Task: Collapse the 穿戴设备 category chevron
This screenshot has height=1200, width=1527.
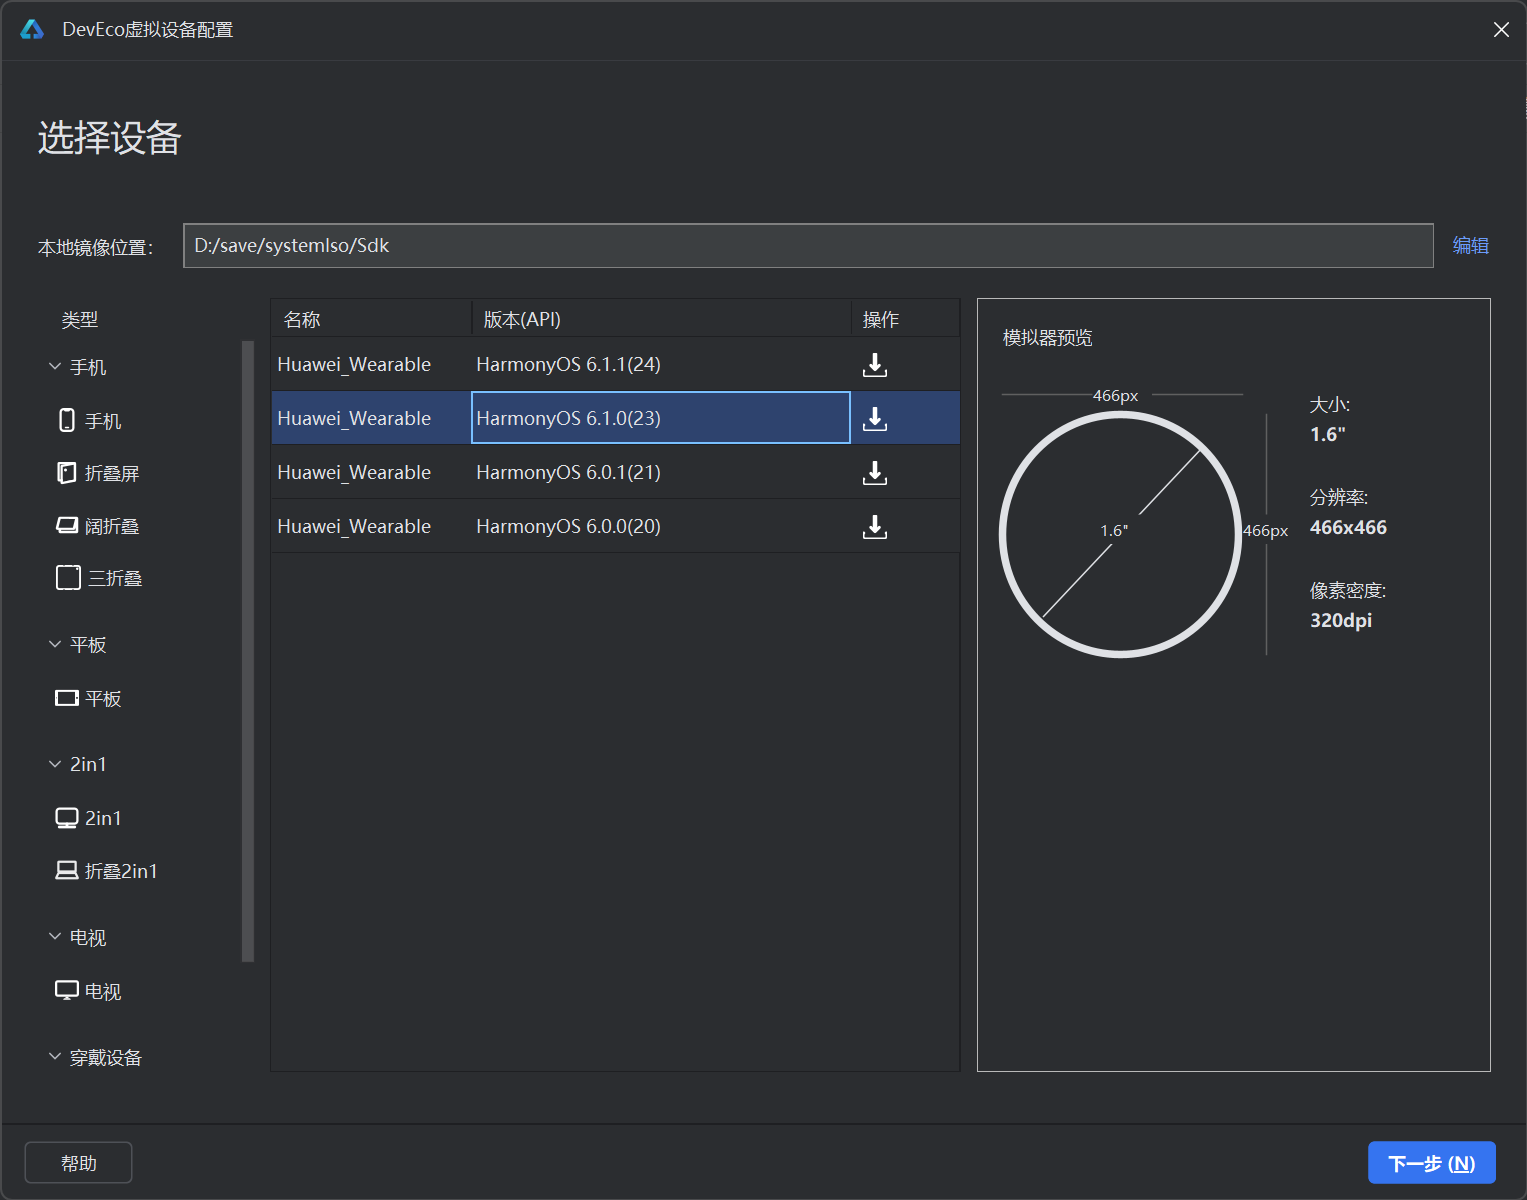Action: click(55, 1057)
